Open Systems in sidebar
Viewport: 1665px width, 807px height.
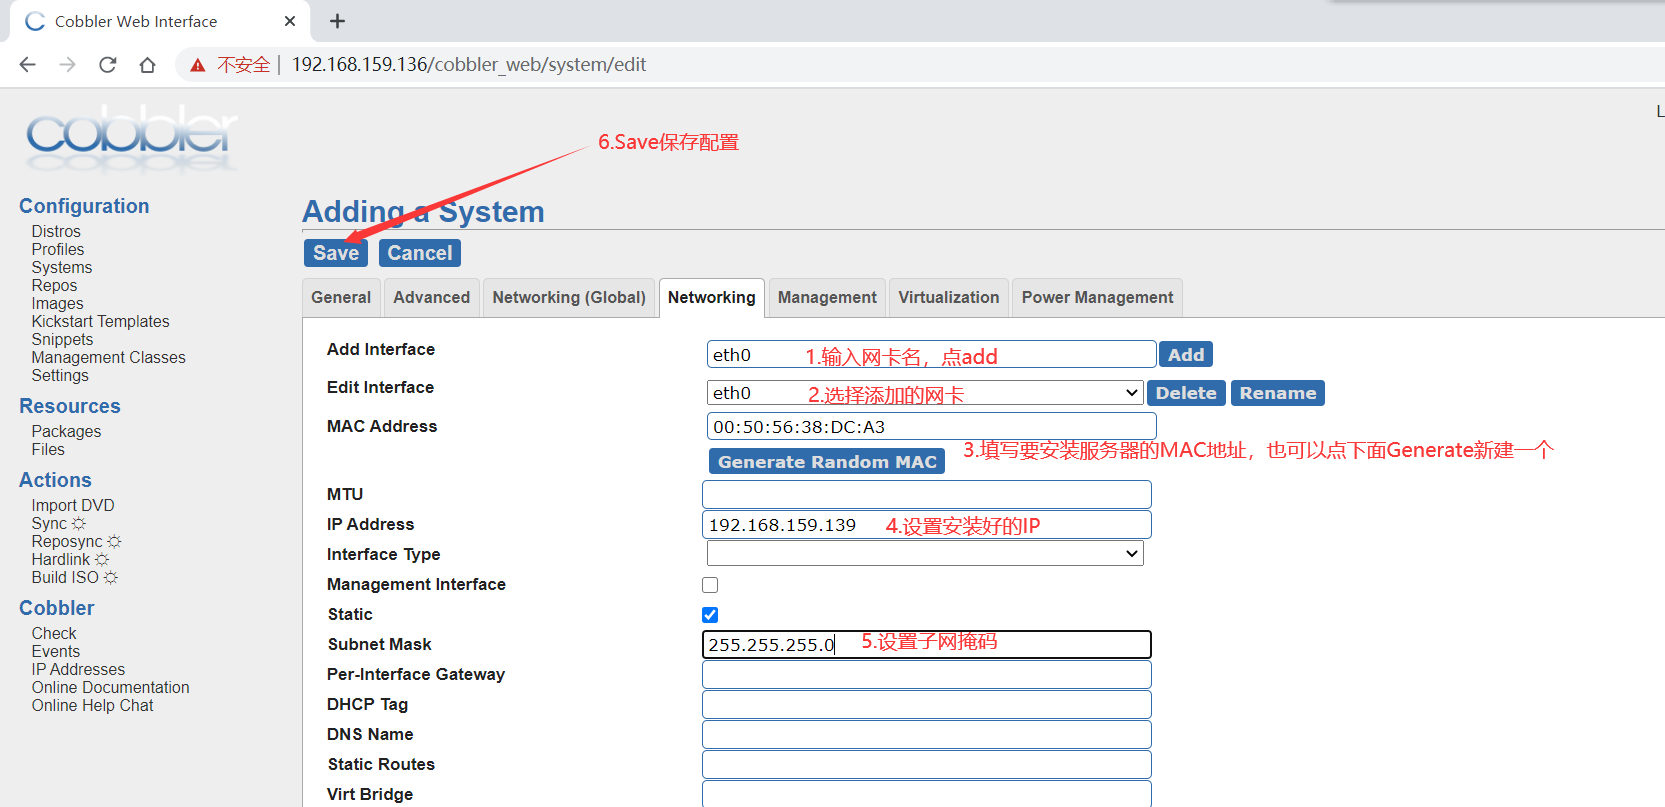[62, 268]
